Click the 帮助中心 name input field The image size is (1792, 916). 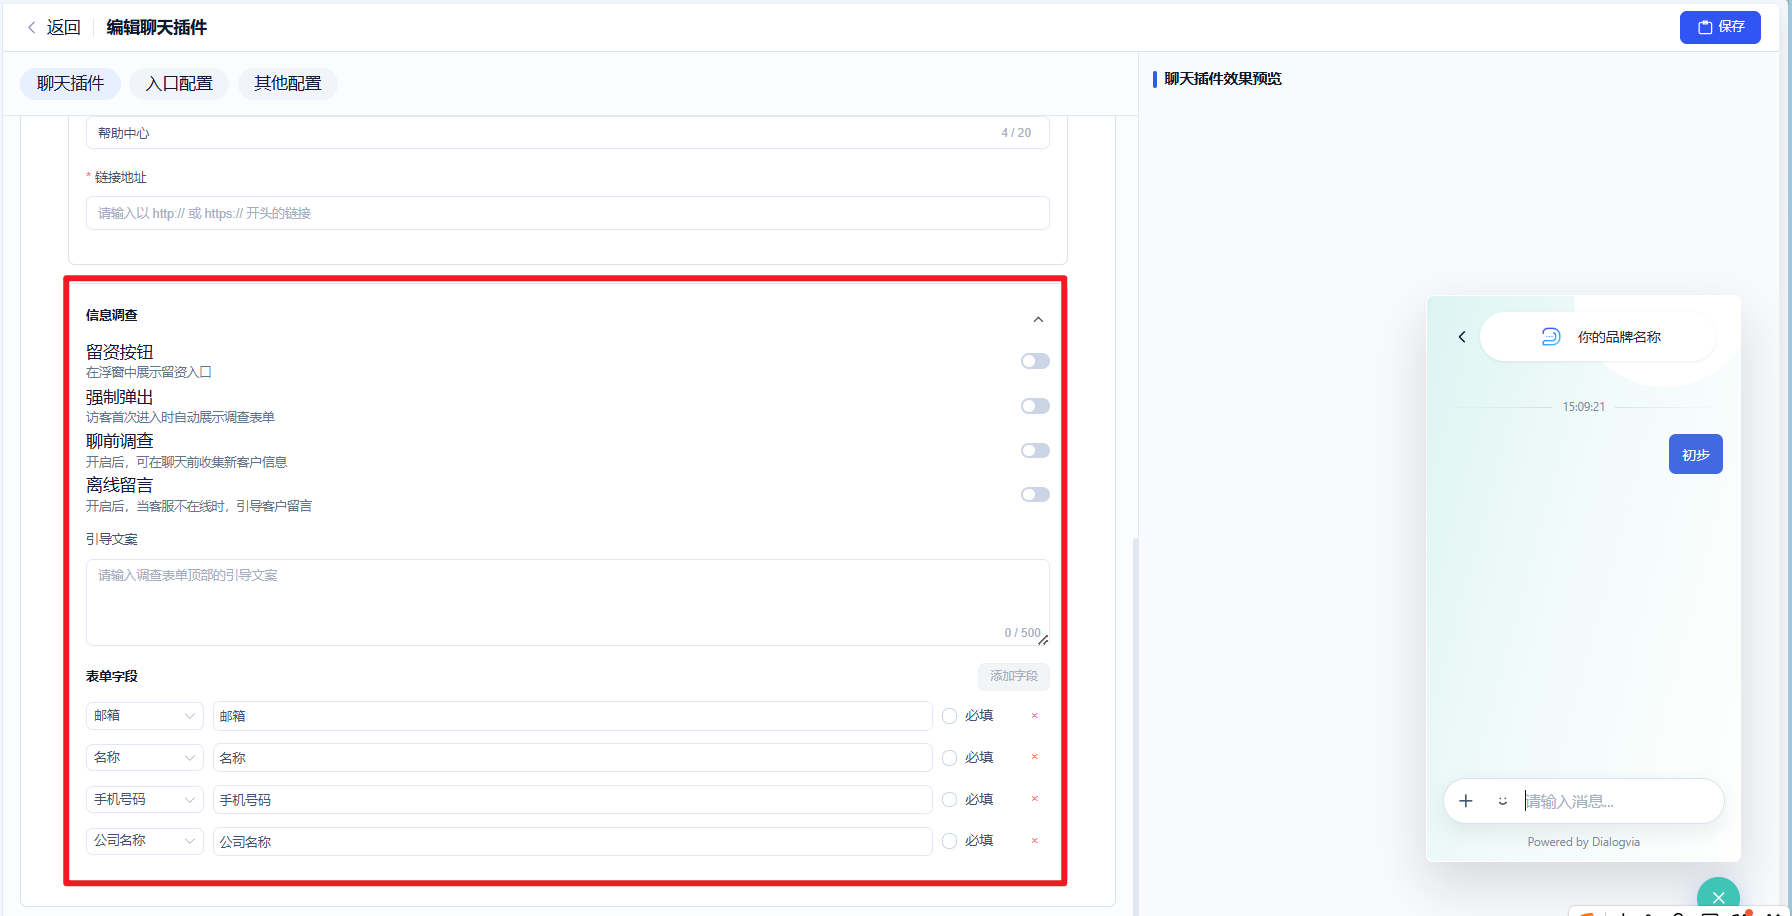tap(568, 133)
